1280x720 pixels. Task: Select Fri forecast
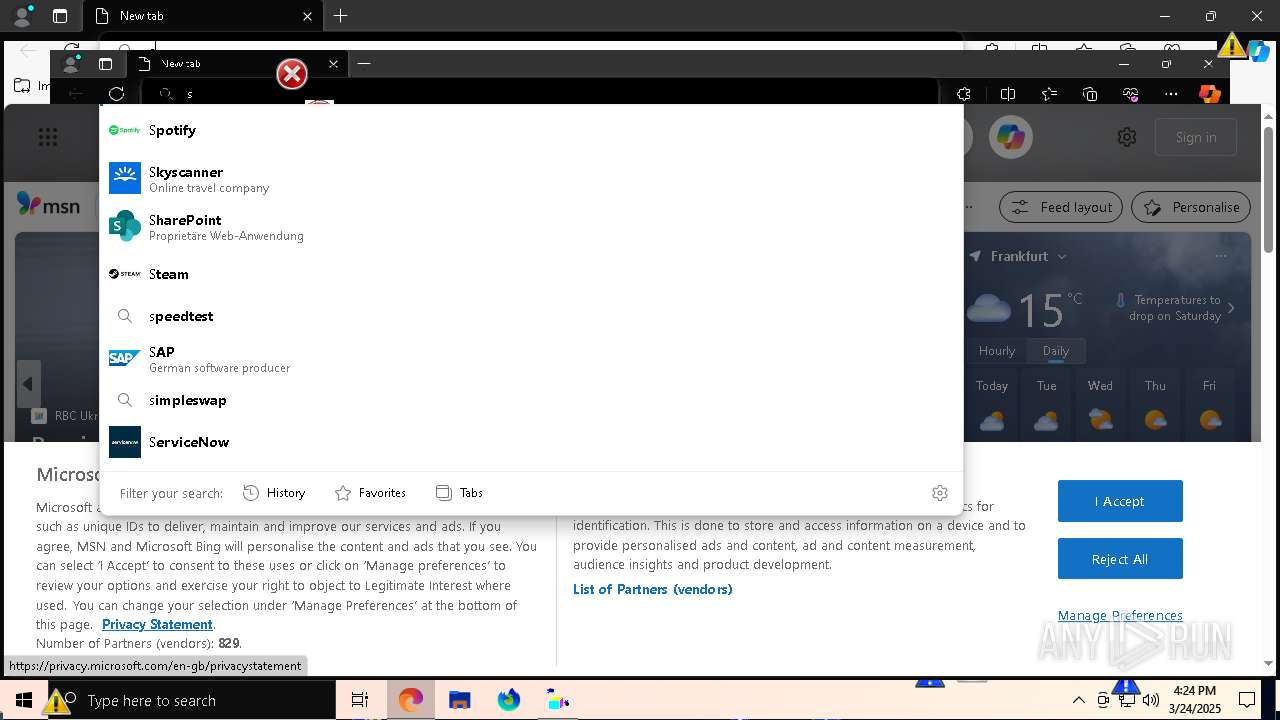tap(1210, 405)
